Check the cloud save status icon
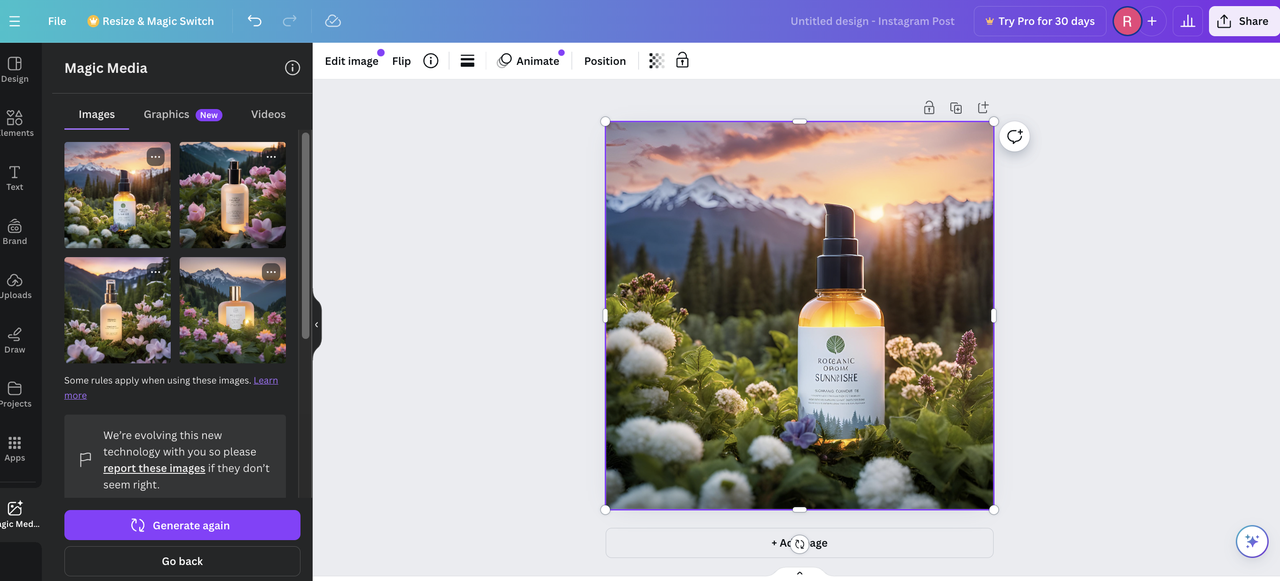1280x581 pixels. tap(333, 21)
